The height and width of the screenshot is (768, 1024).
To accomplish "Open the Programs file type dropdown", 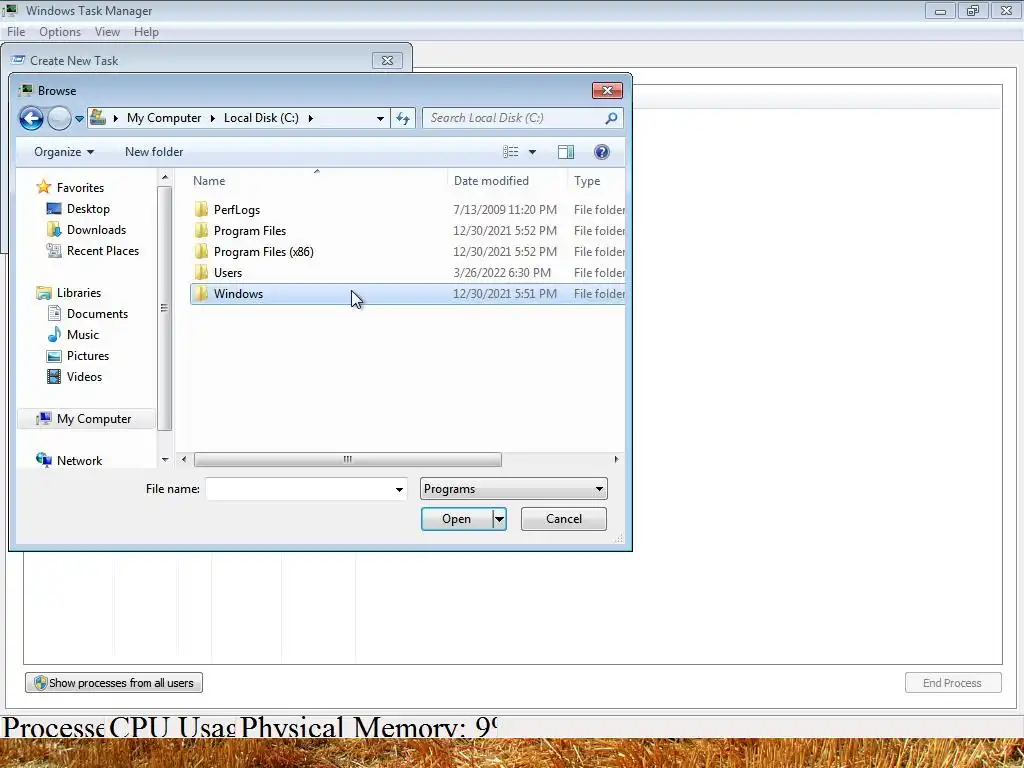I will point(513,489).
